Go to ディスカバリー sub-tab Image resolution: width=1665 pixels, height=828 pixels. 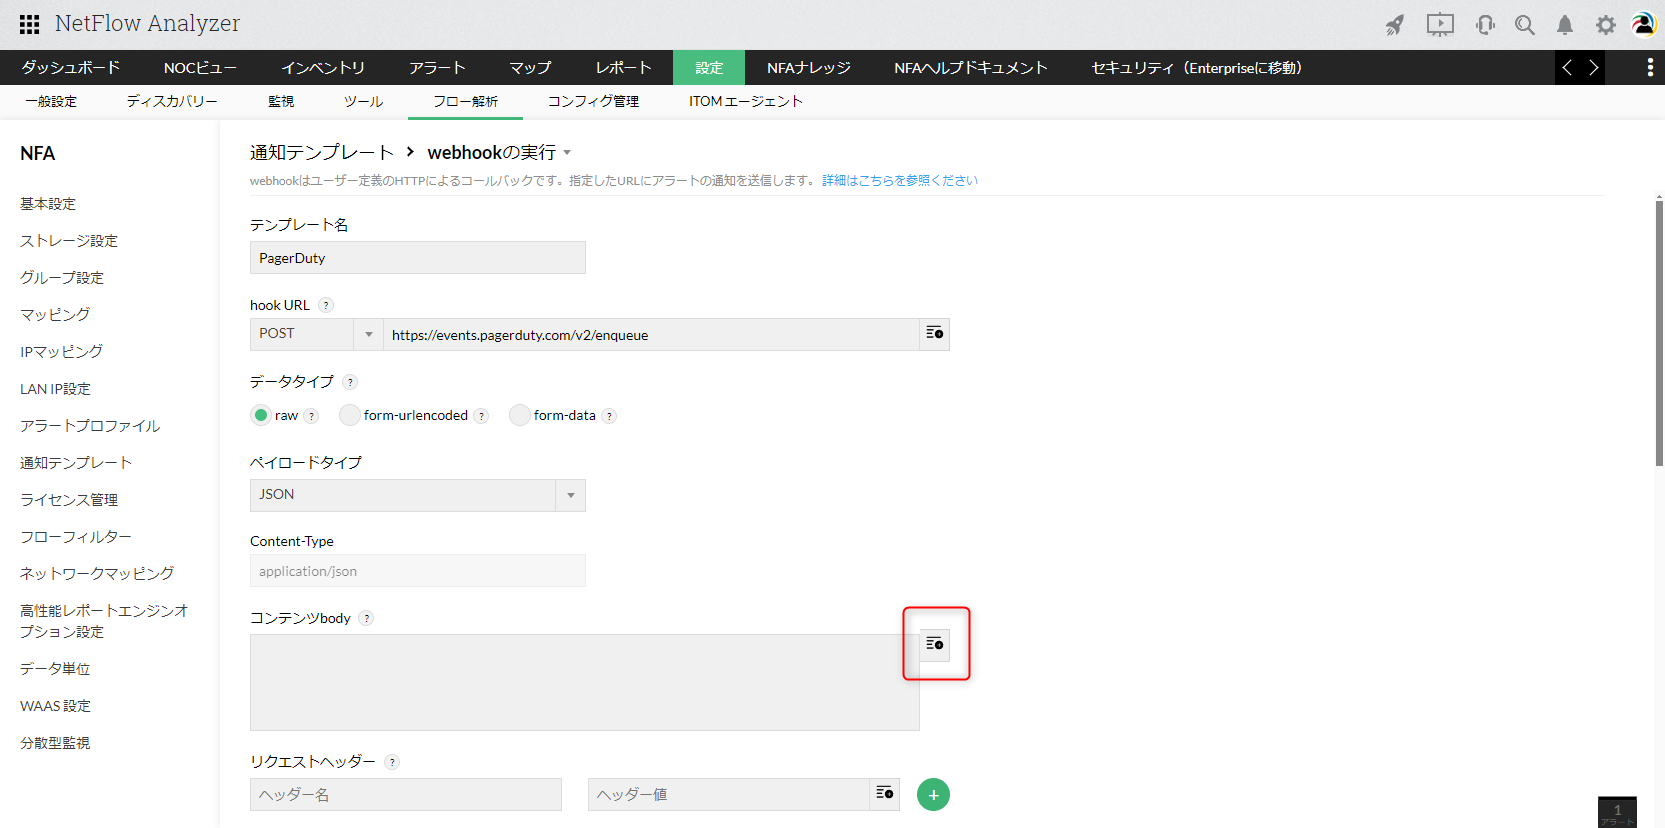coord(172,102)
